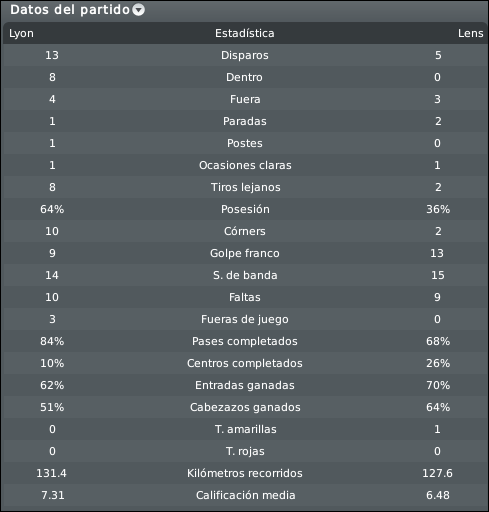Select the Córners statistic row
Viewport: 489px width, 512px height.
[x=245, y=231]
